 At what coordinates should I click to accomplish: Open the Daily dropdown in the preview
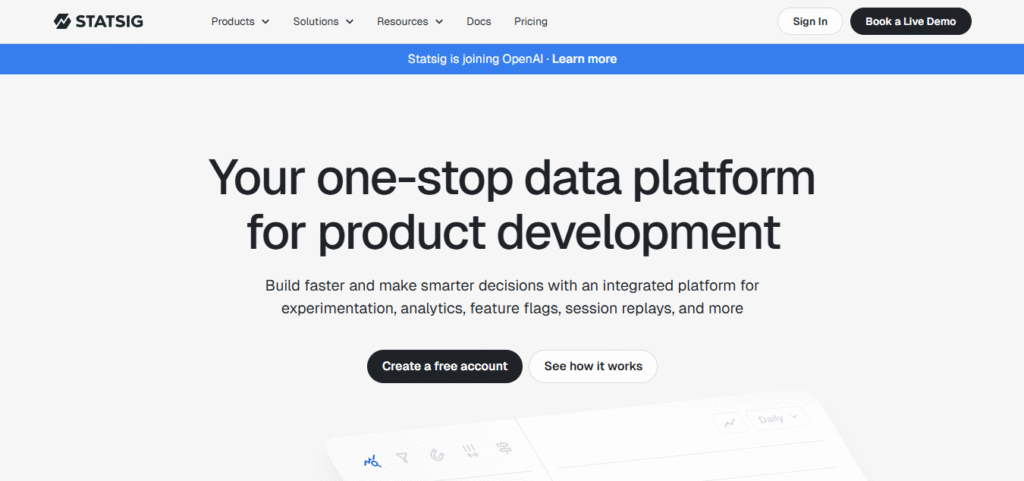778,418
